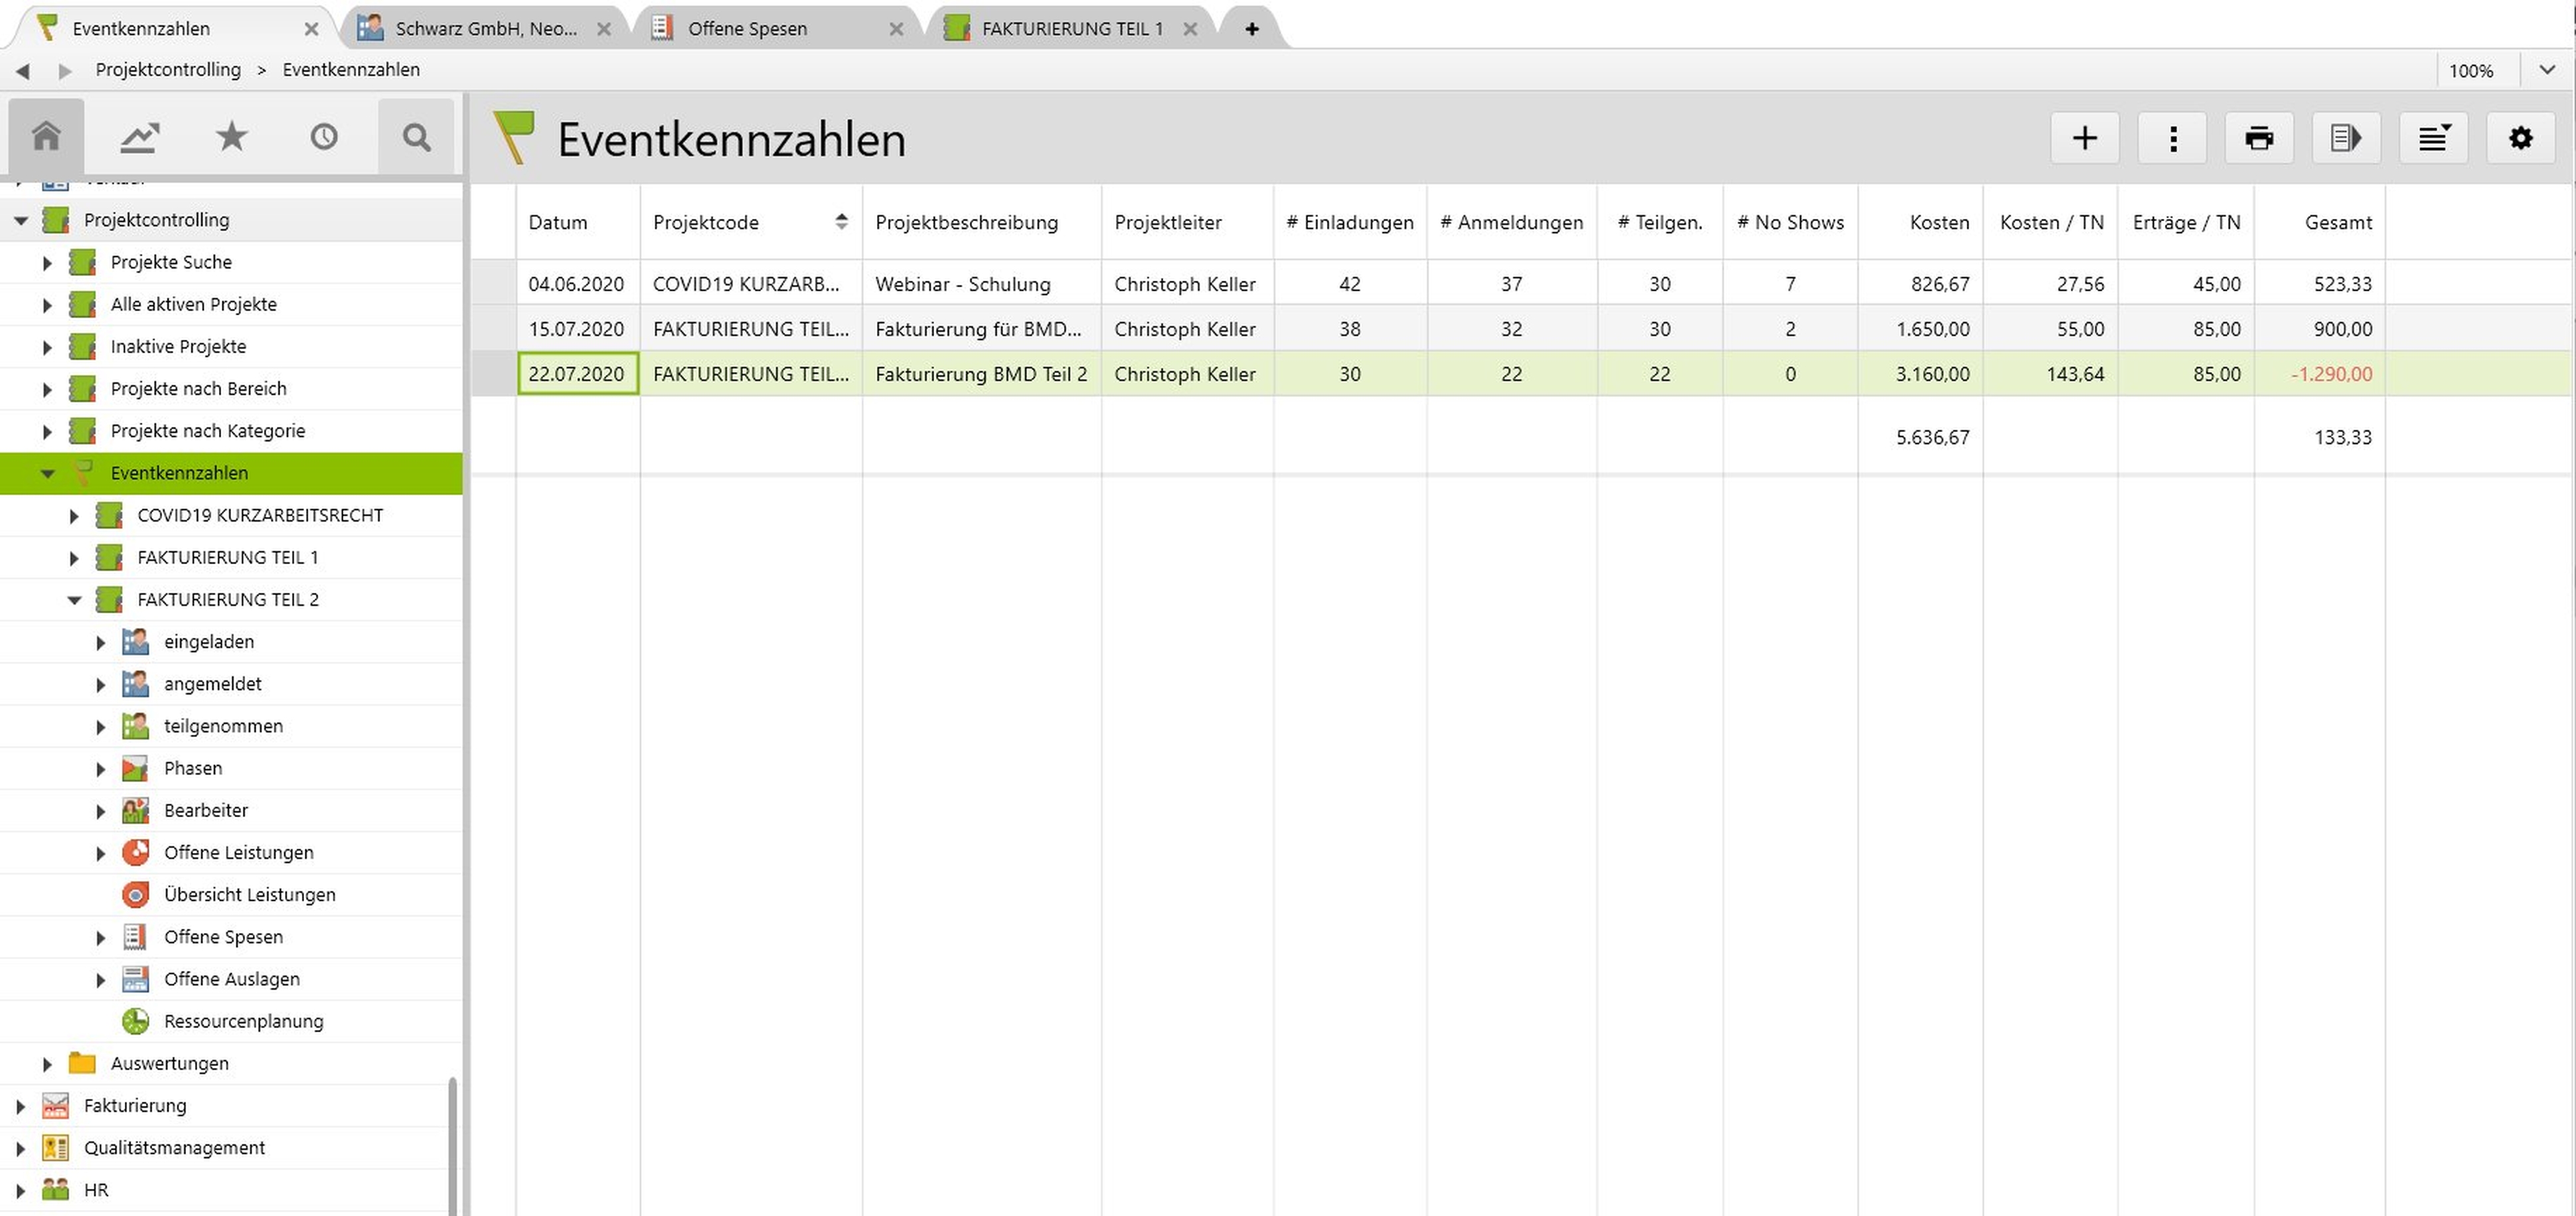Open the chart analytics sidebar icon
The height and width of the screenshot is (1216, 2576).
pos(139,136)
